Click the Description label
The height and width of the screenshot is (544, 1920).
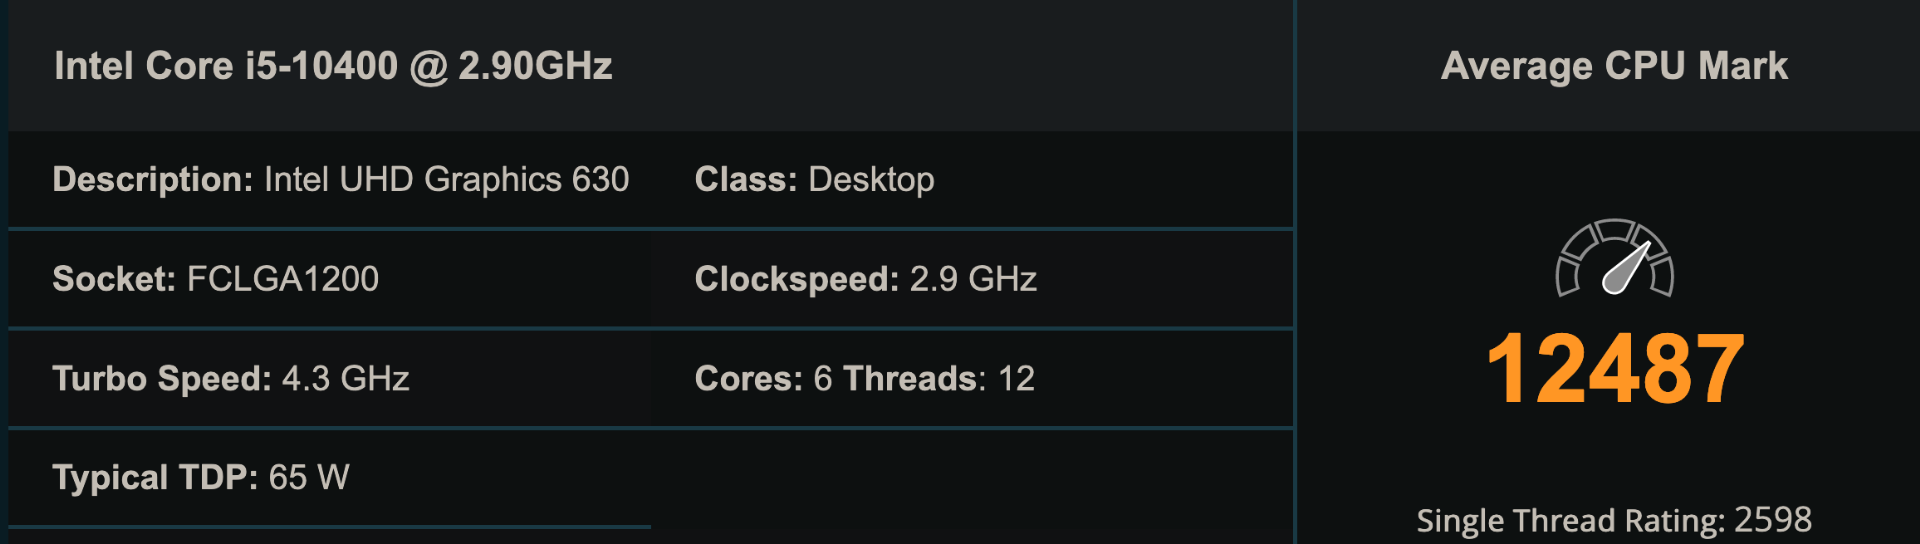[152, 179]
